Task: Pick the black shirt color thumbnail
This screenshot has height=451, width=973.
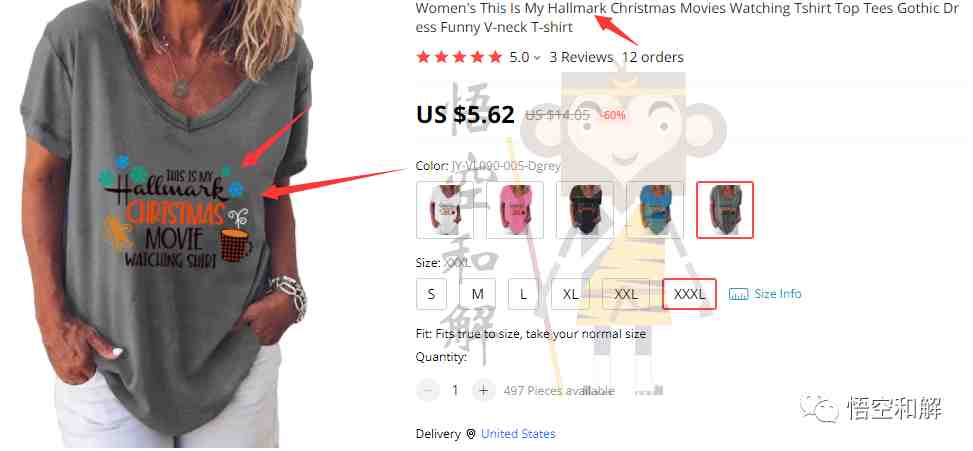Action: pos(585,210)
